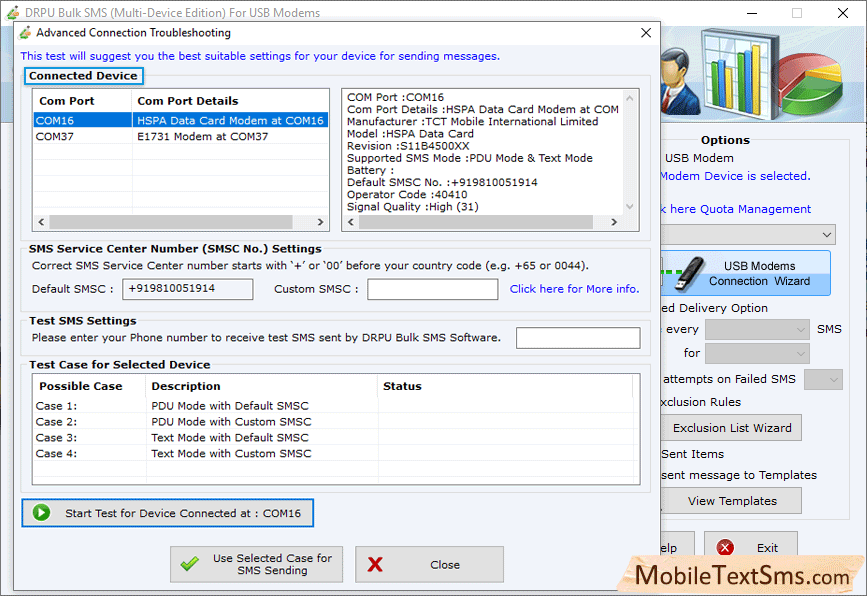Open the 'for' delay duration dropdown

tap(758, 353)
